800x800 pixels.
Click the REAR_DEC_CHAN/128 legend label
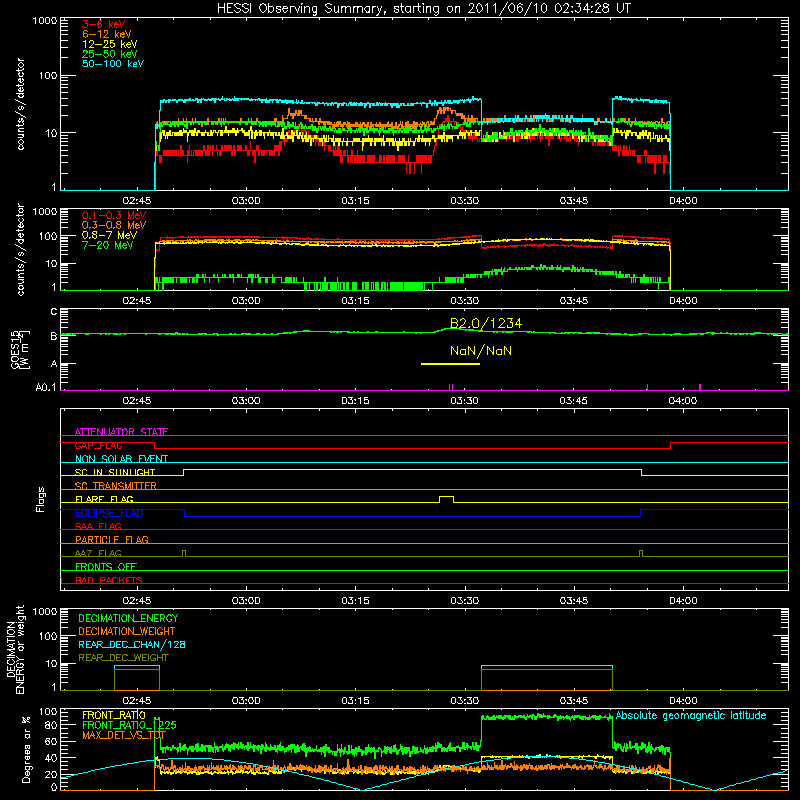pyautogui.click(x=132, y=644)
